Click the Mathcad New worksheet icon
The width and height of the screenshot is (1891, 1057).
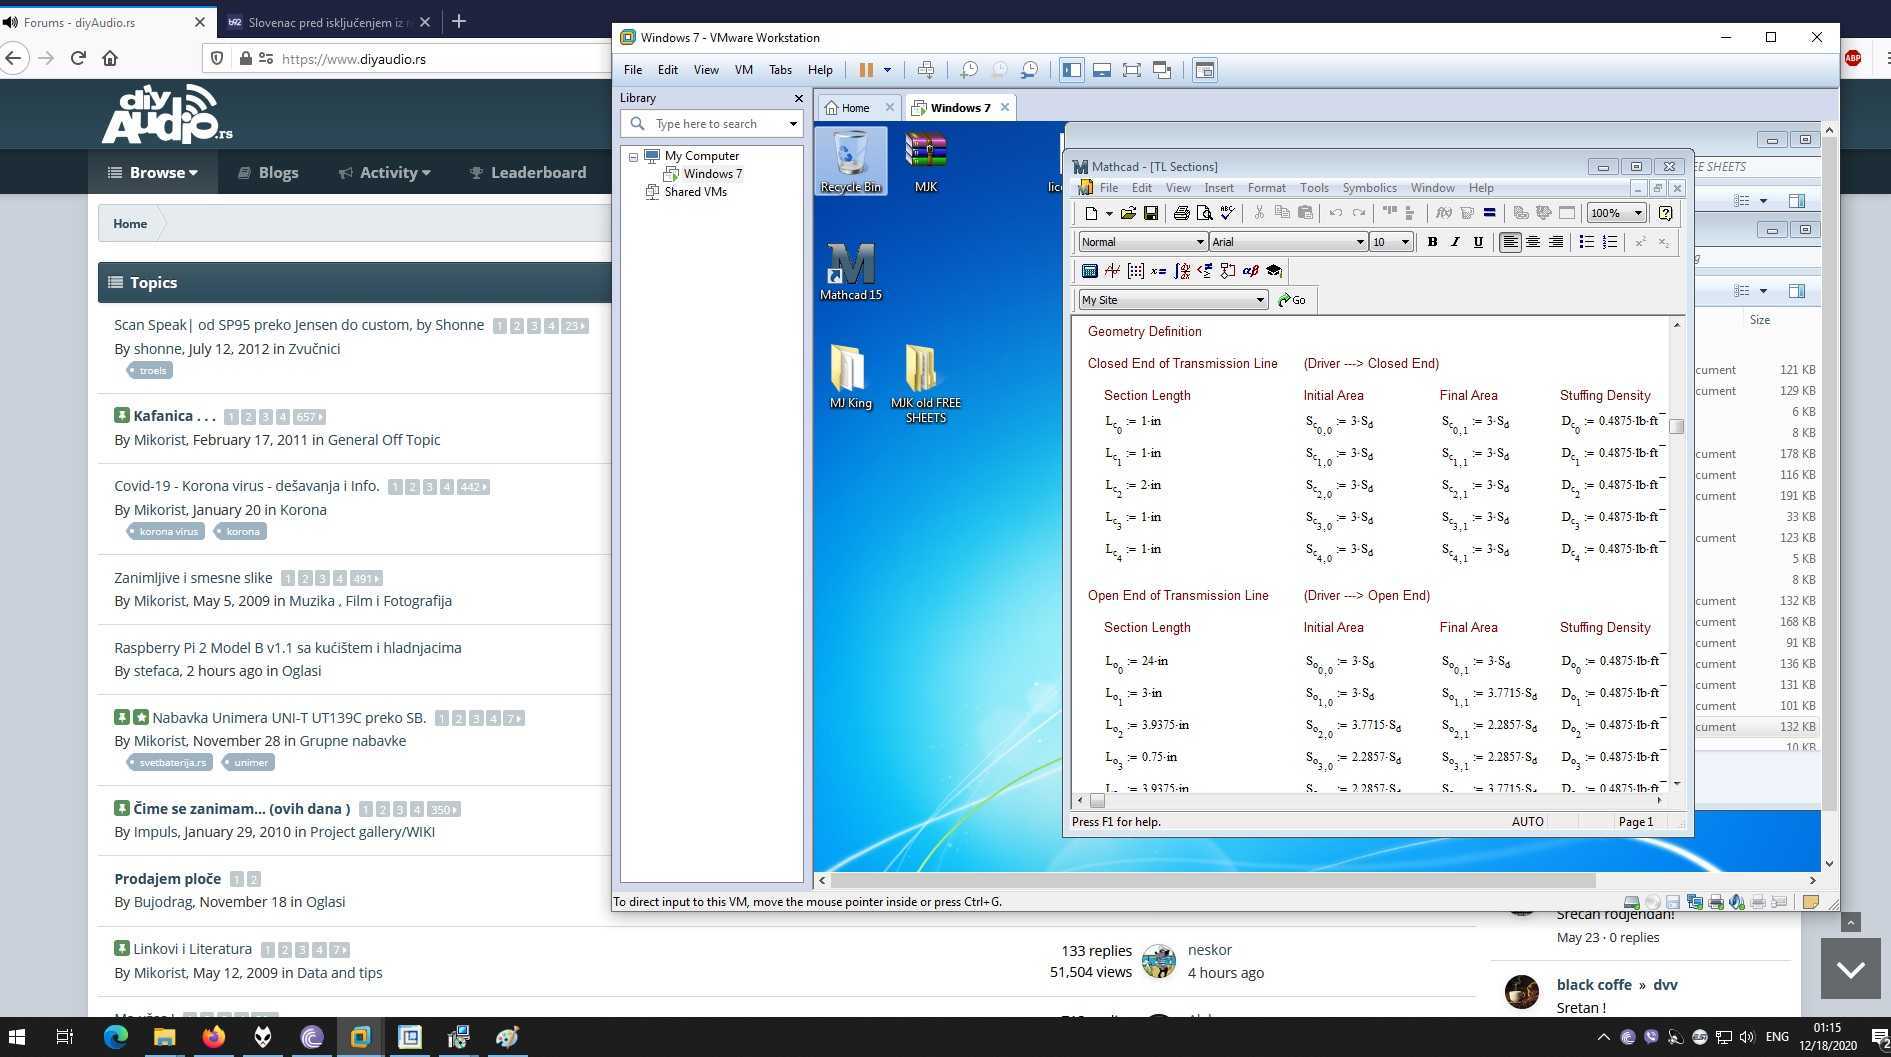pos(1091,213)
